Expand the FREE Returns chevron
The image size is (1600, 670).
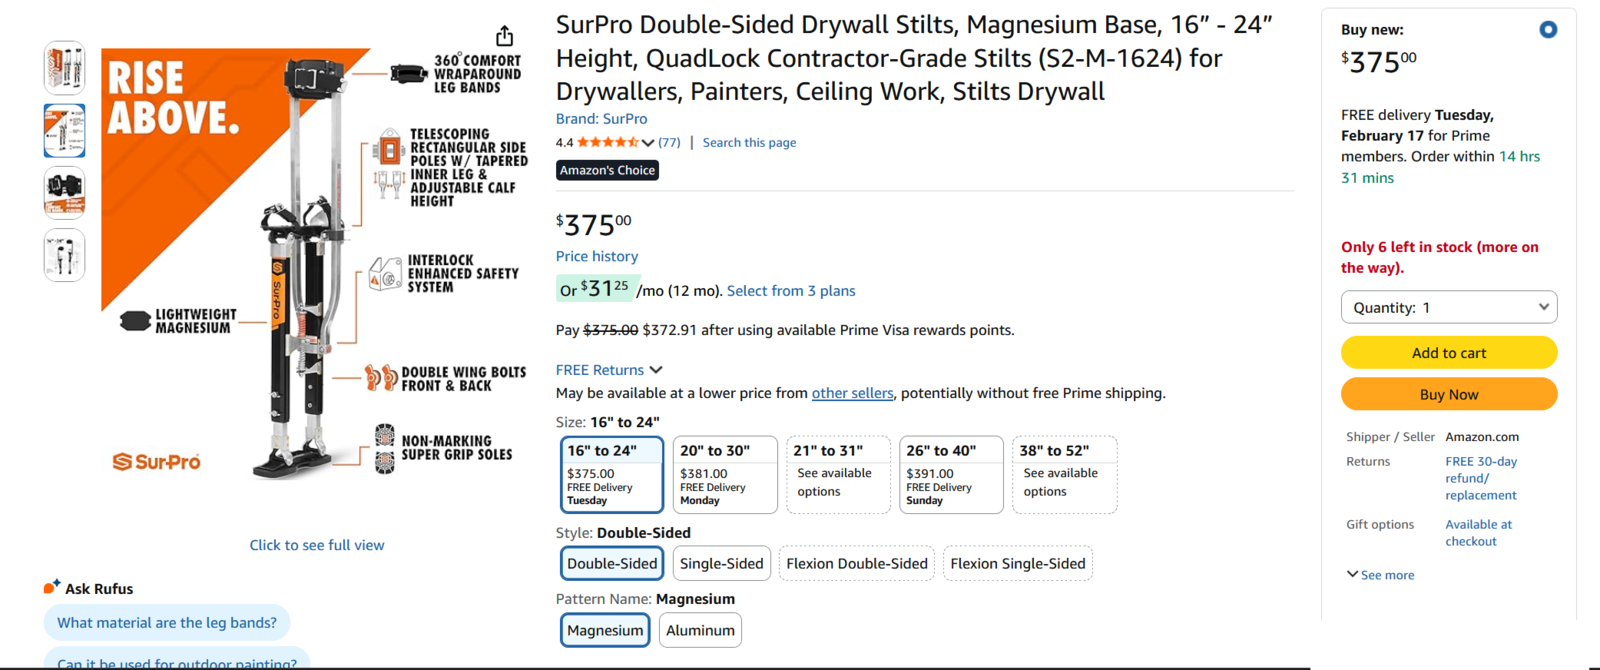click(x=656, y=370)
